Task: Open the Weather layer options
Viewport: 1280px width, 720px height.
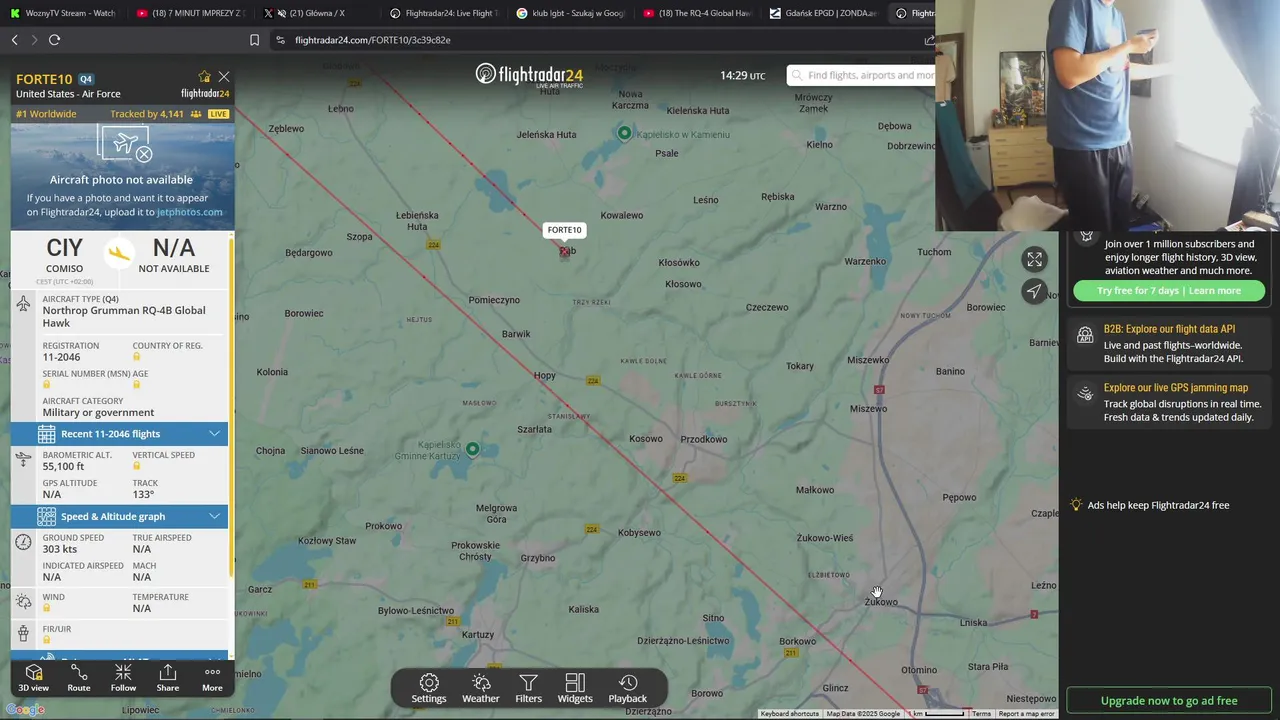Action: coord(480,688)
